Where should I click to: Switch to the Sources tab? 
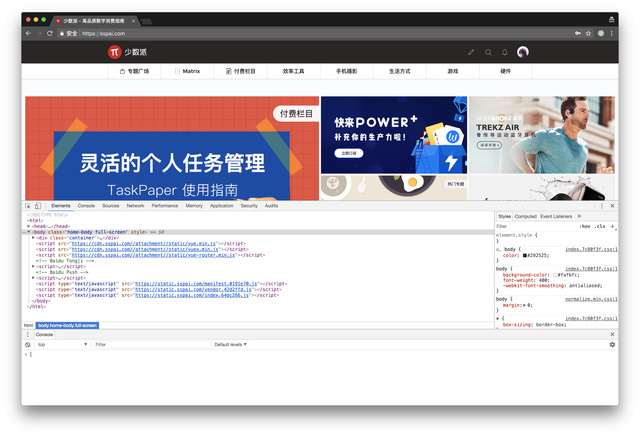click(x=111, y=206)
